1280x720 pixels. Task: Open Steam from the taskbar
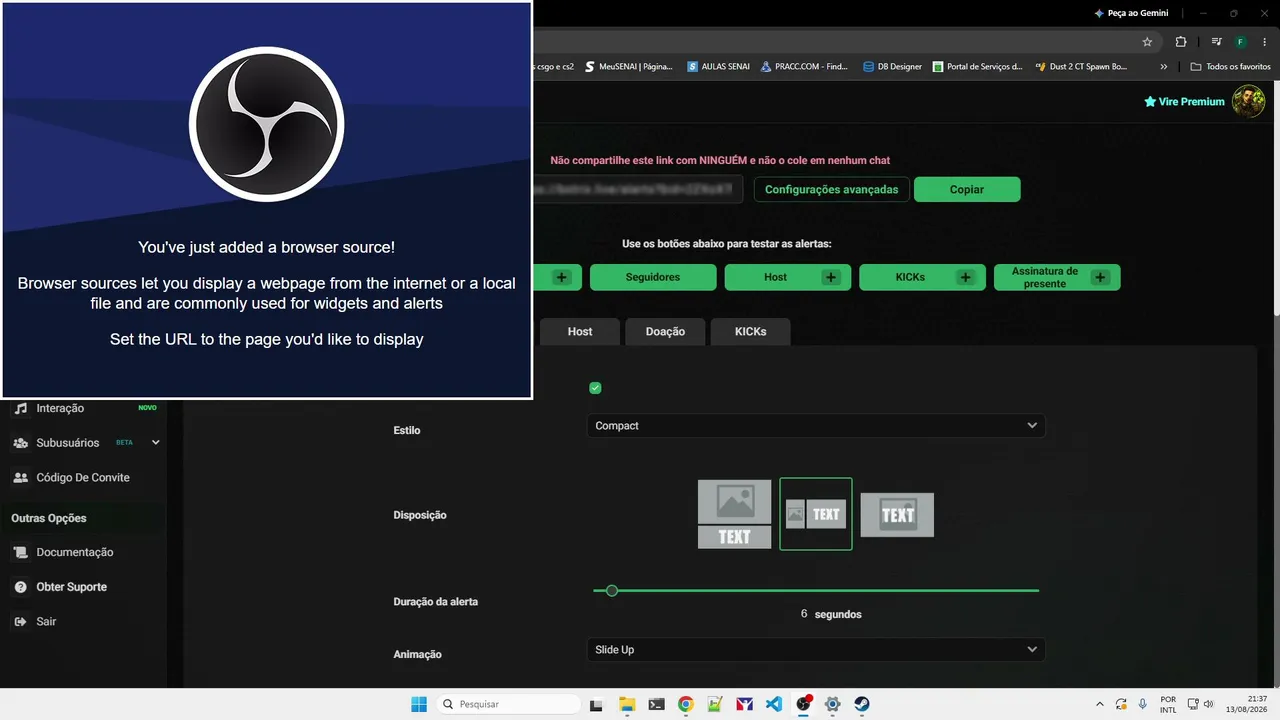(862, 704)
